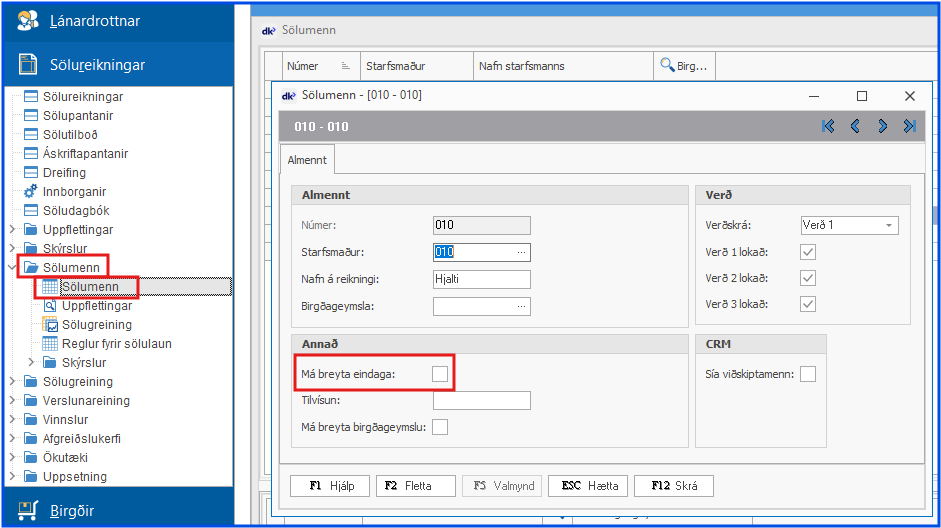Open Starfsmaður lookup ellipsis button

(521, 252)
